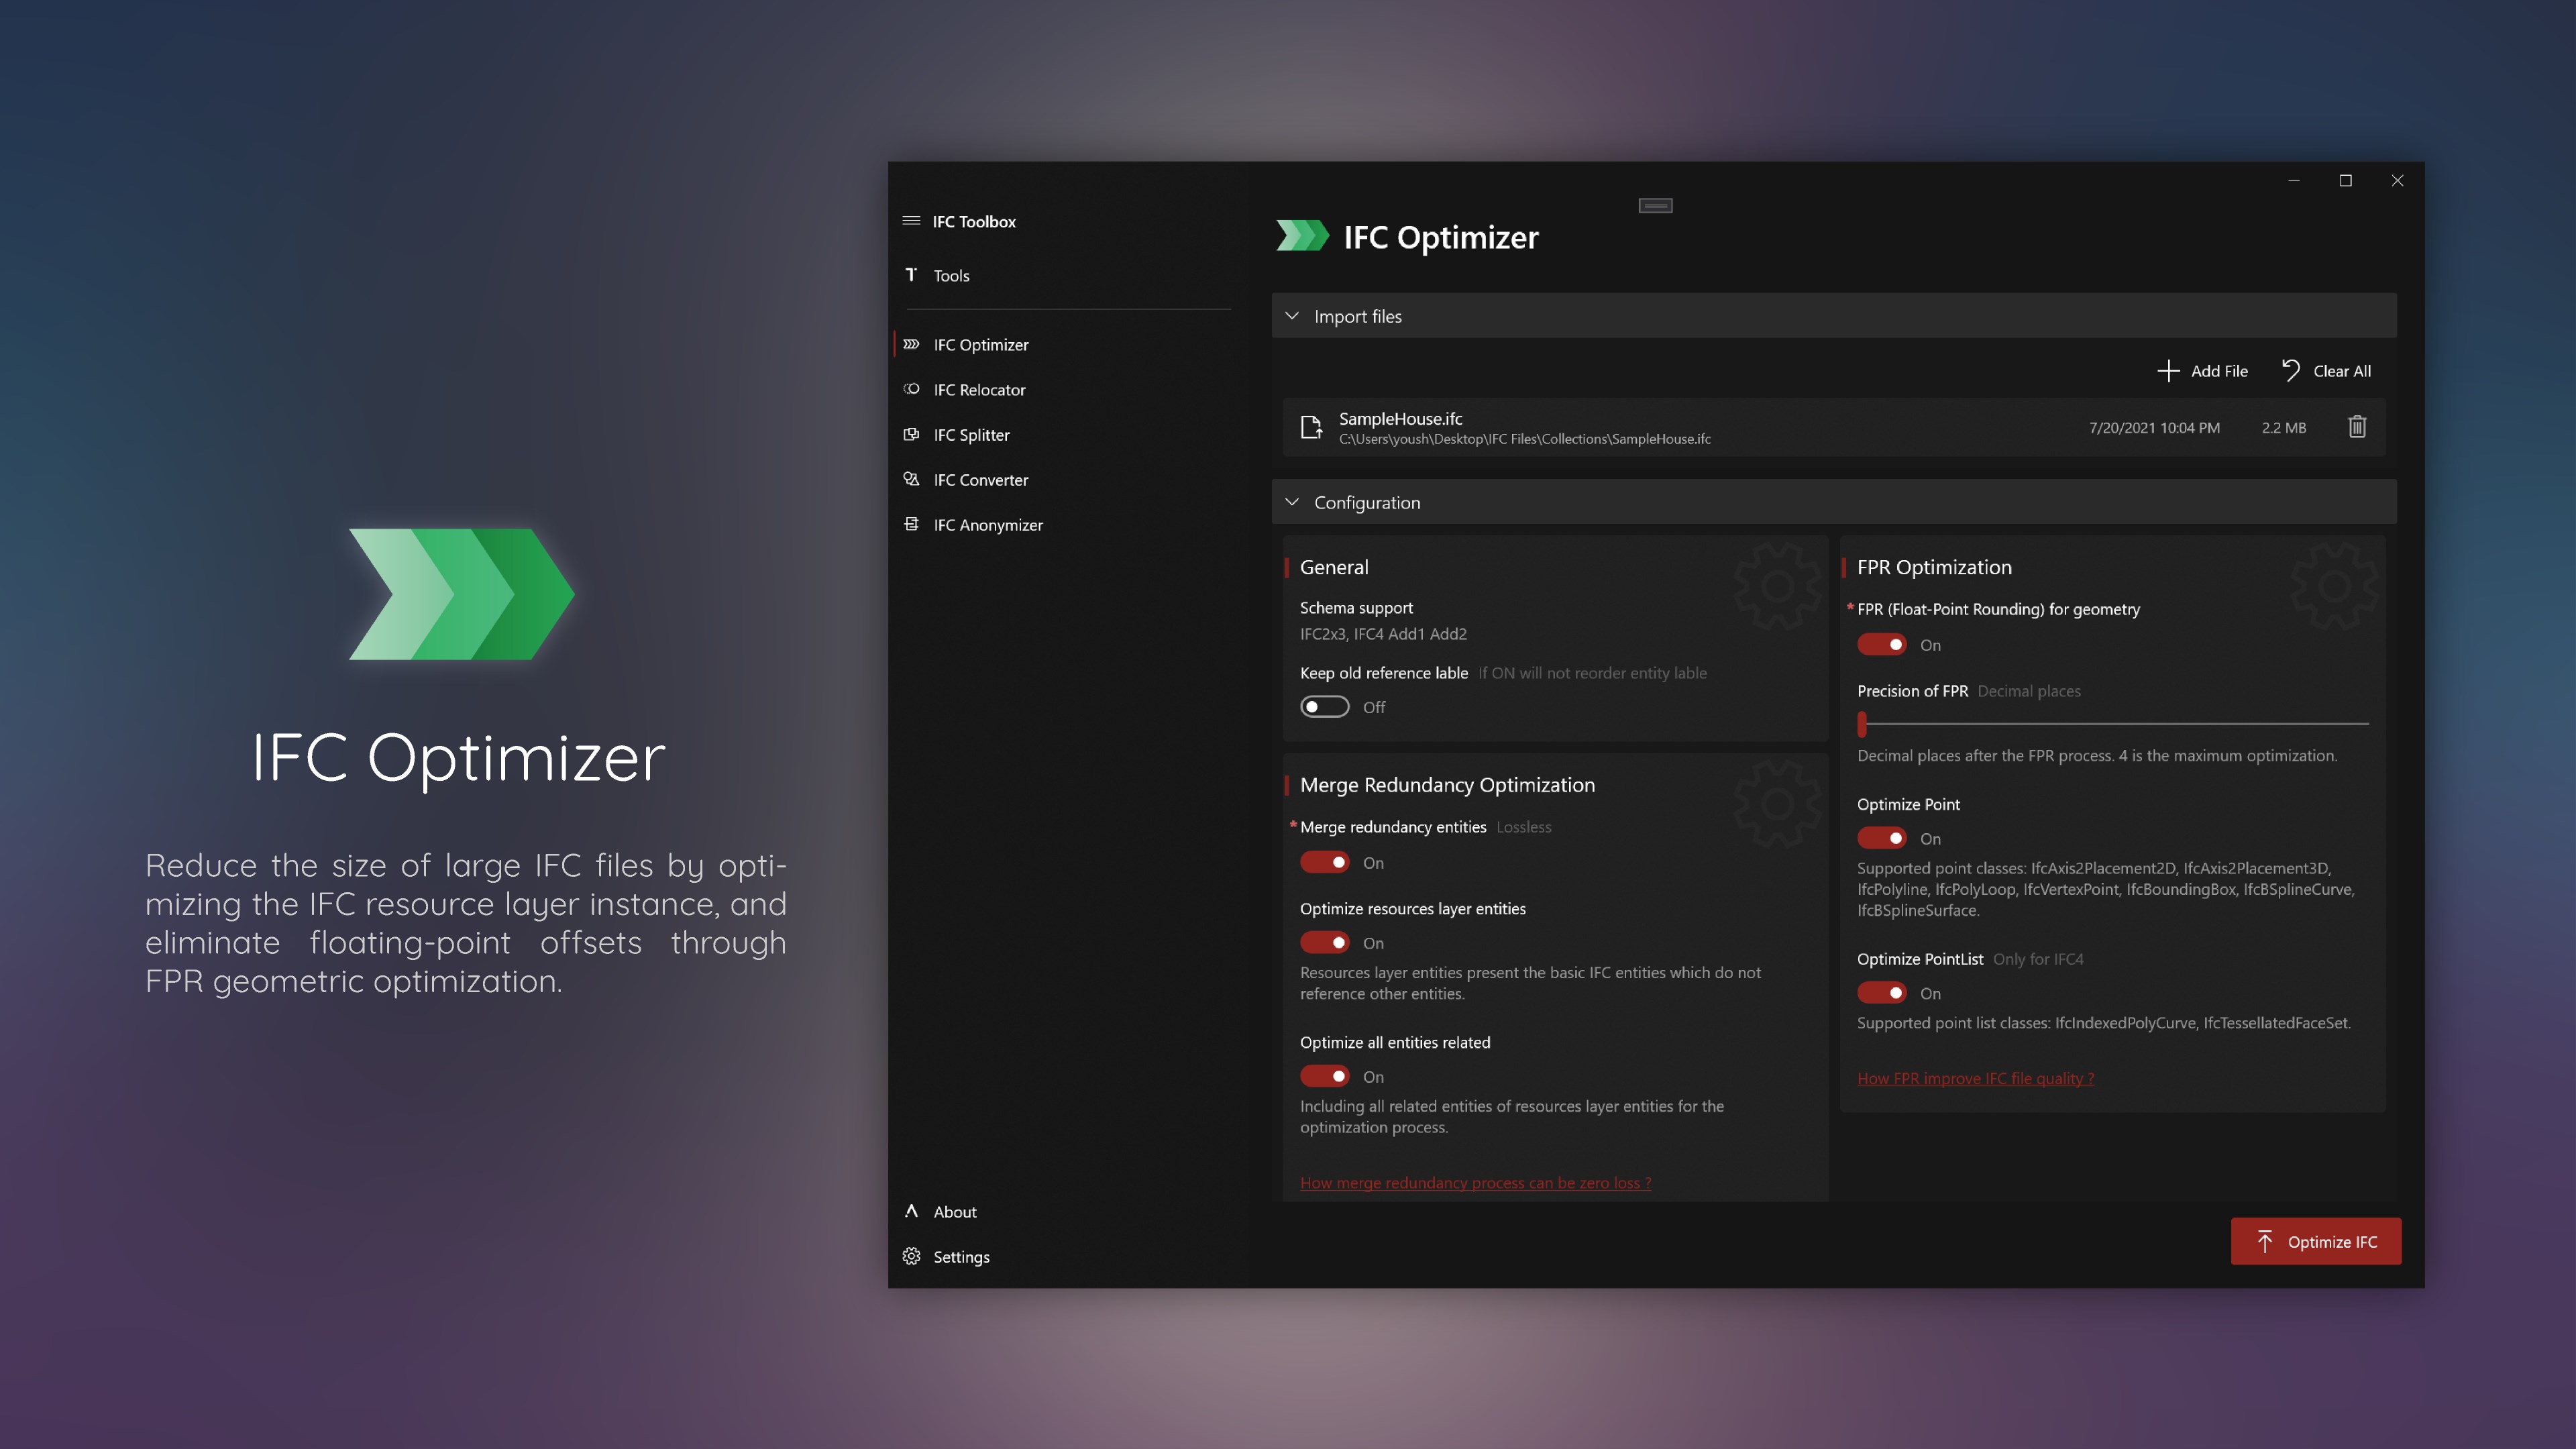Image resolution: width=2576 pixels, height=1449 pixels.
Task: Toggle Keep old reference table on
Action: (1324, 706)
